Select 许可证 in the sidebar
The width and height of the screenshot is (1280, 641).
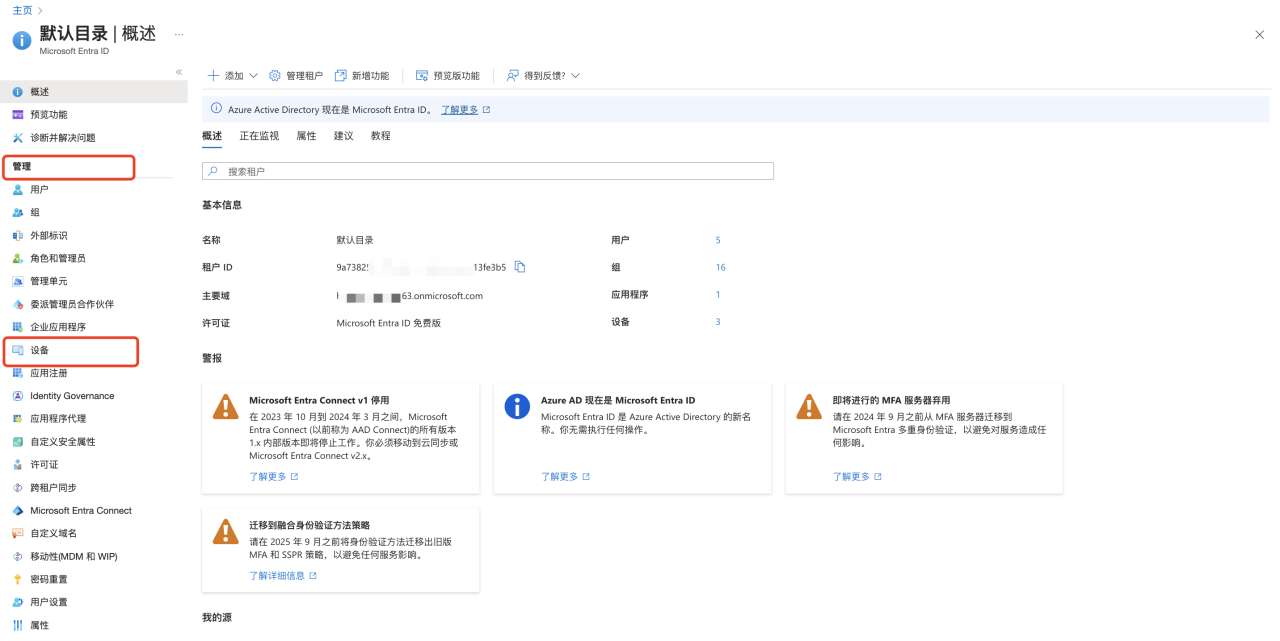pyautogui.click(x=44, y=465)
